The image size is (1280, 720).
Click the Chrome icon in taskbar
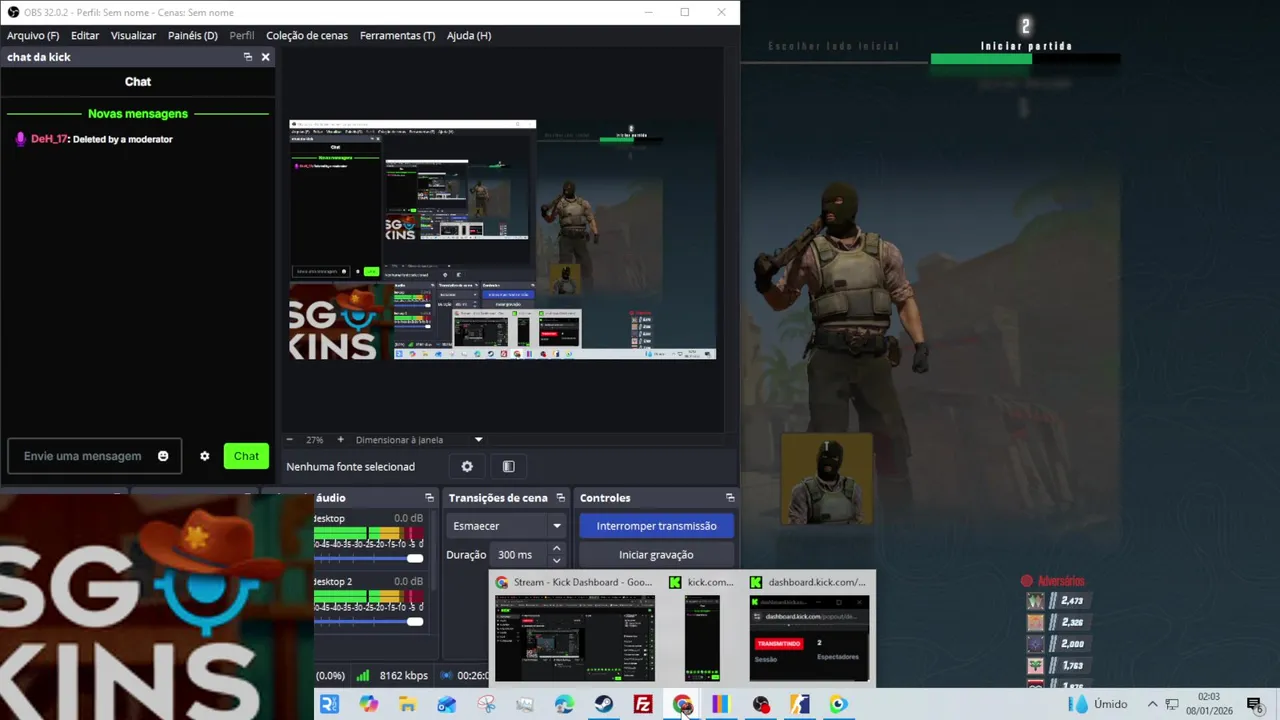pos(682,704)
